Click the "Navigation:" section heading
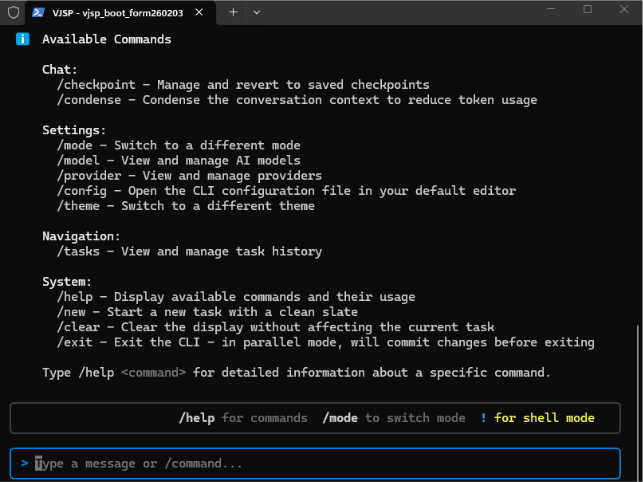This screenshot has width=643, height=482. [x=81, y=236]
